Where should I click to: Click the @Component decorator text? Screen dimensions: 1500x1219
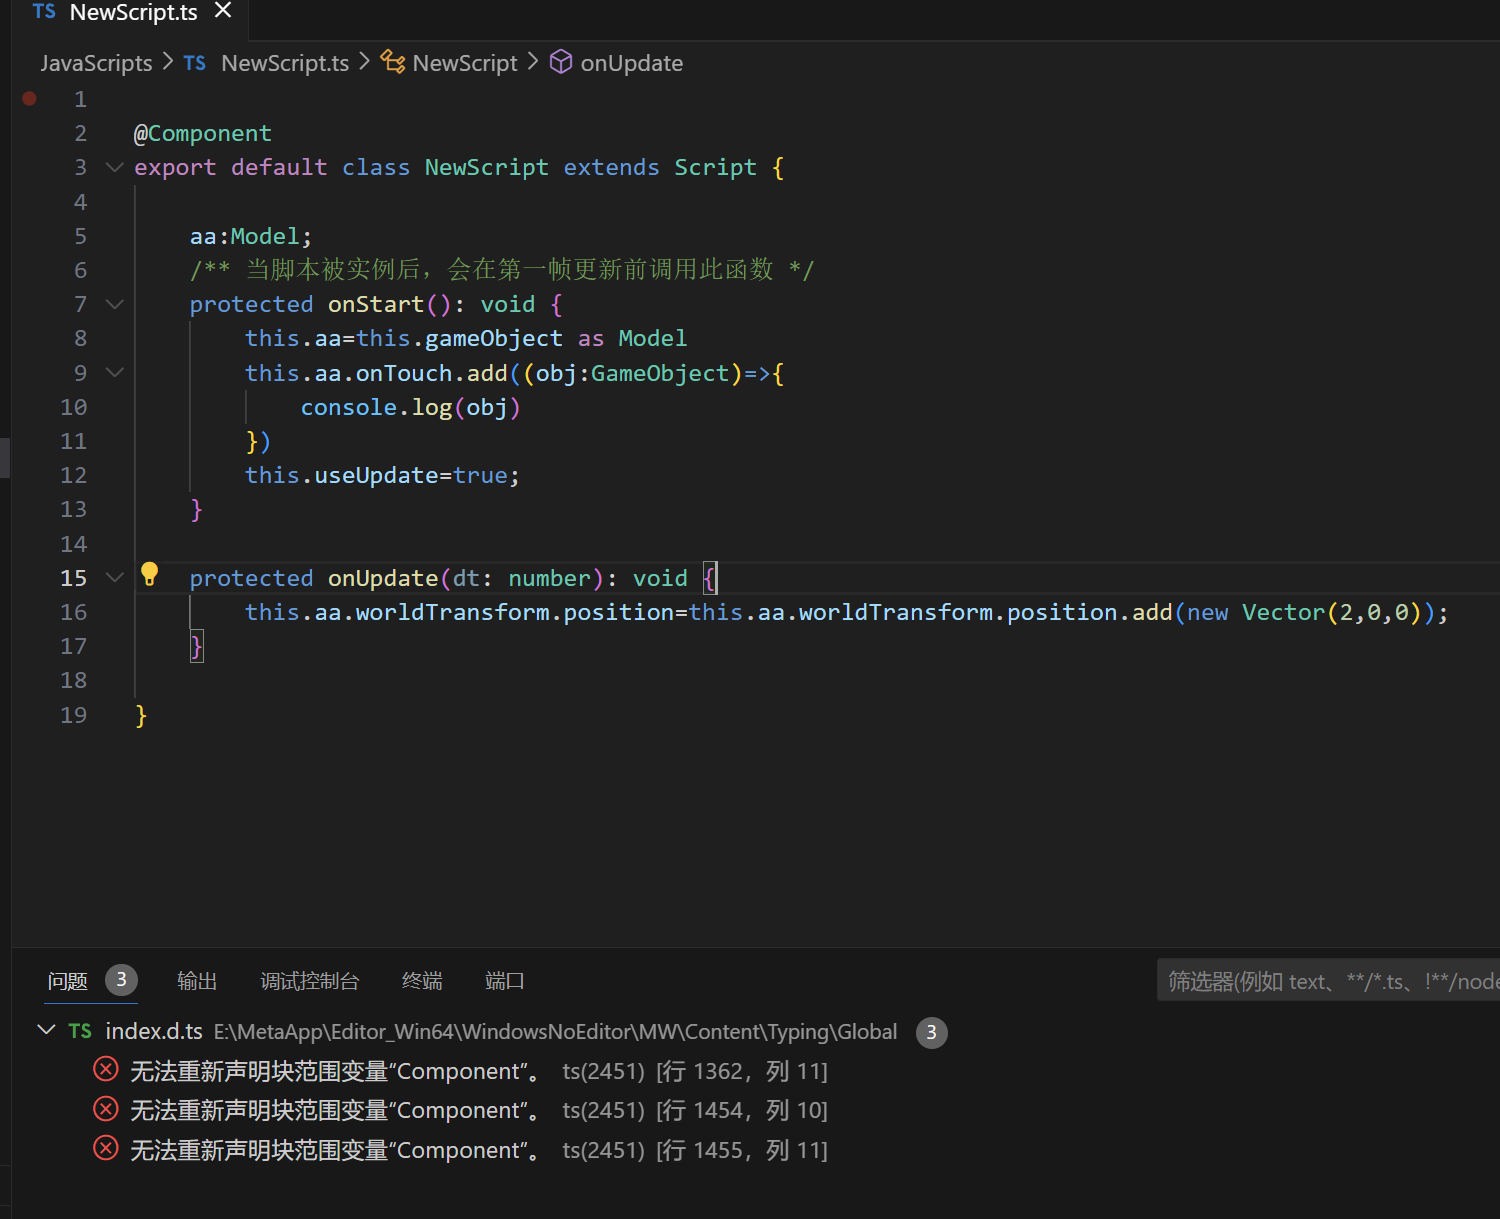click(x=203, y=133)
